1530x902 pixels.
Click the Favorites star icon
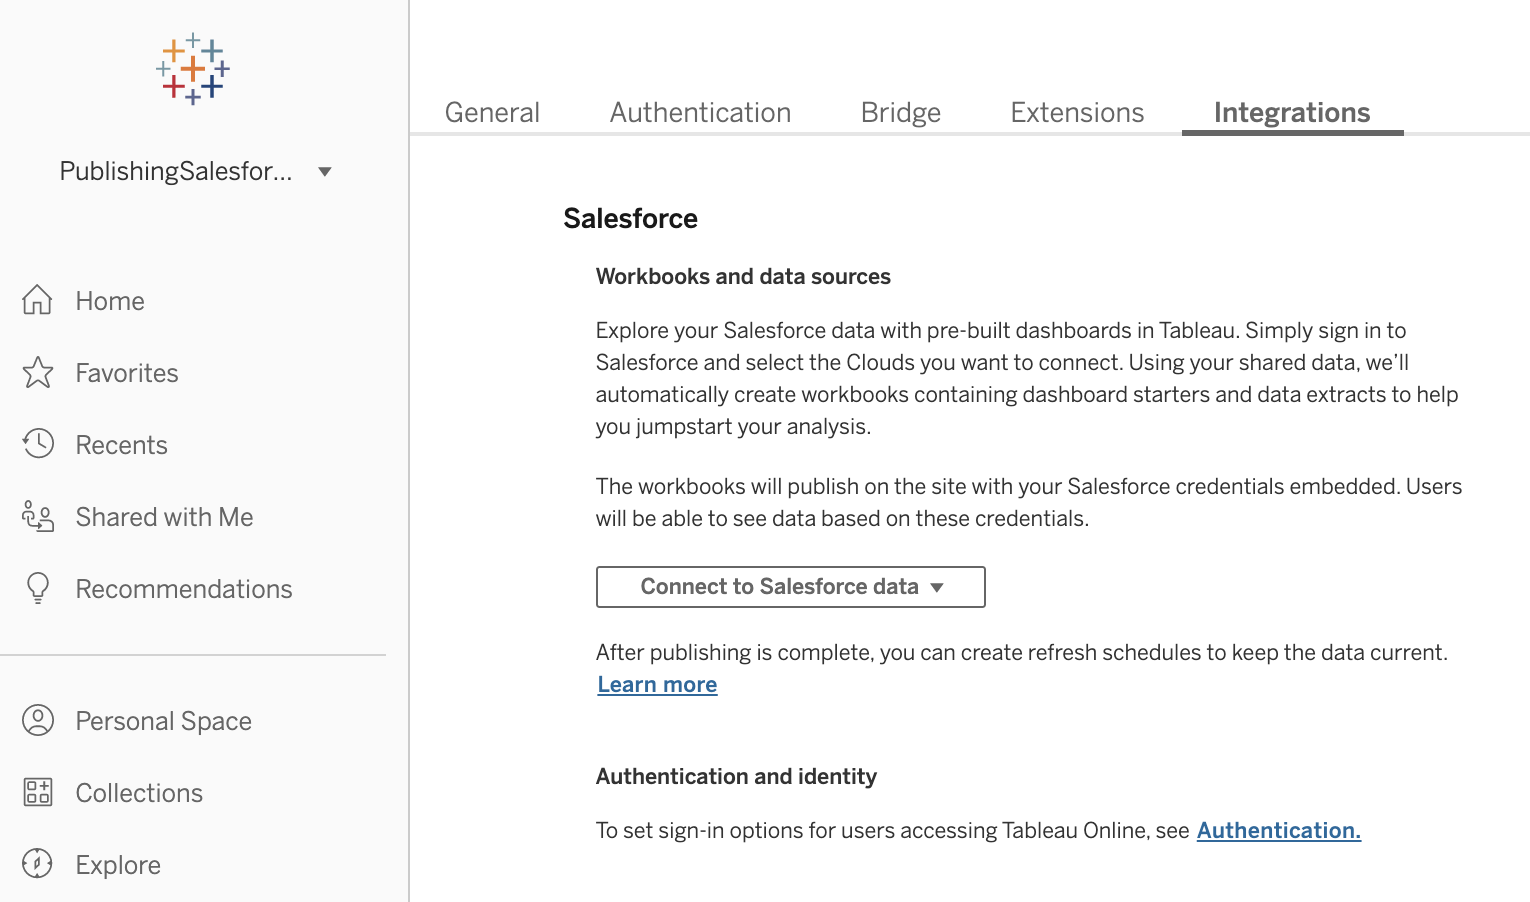[38, 373]
